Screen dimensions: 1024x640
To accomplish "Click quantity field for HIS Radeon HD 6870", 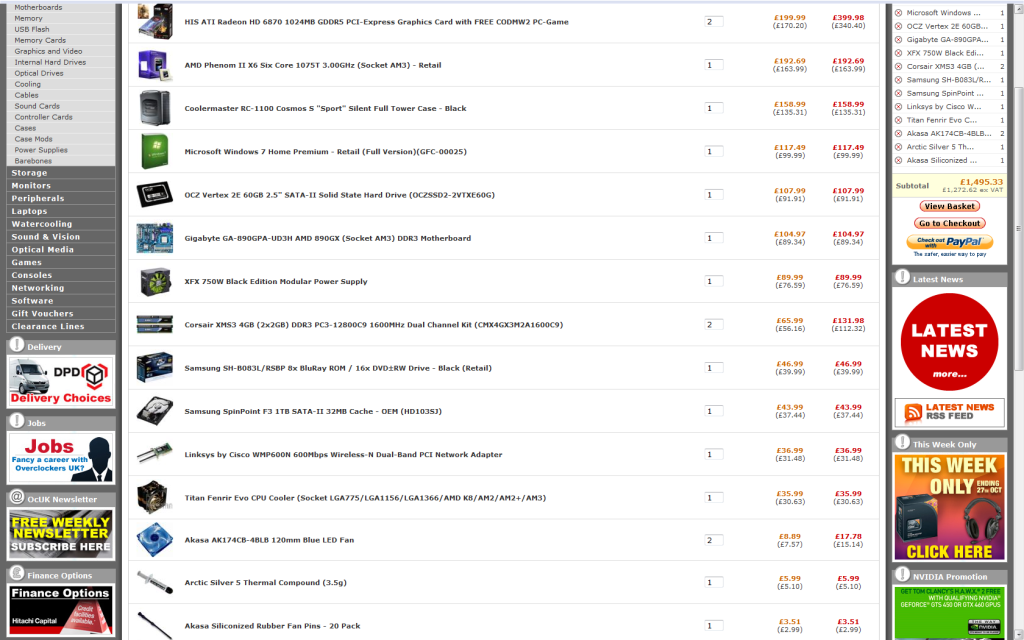I will tap(714, 22).
